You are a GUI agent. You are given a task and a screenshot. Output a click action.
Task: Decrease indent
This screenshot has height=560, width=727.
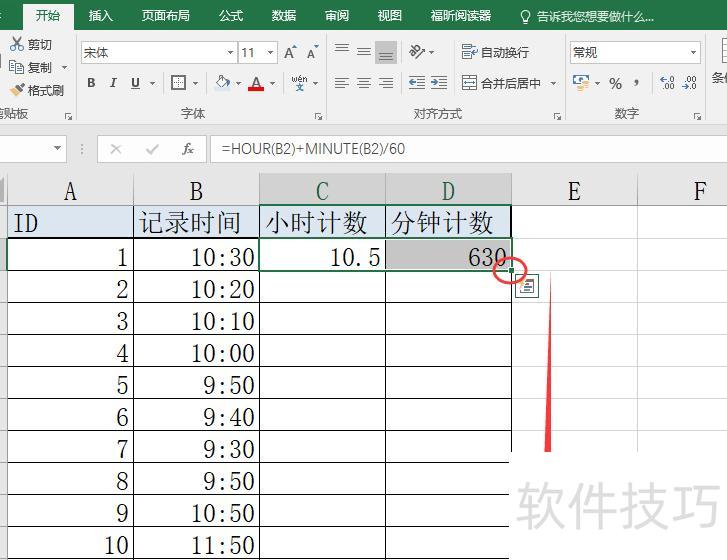tap(417, 83)
